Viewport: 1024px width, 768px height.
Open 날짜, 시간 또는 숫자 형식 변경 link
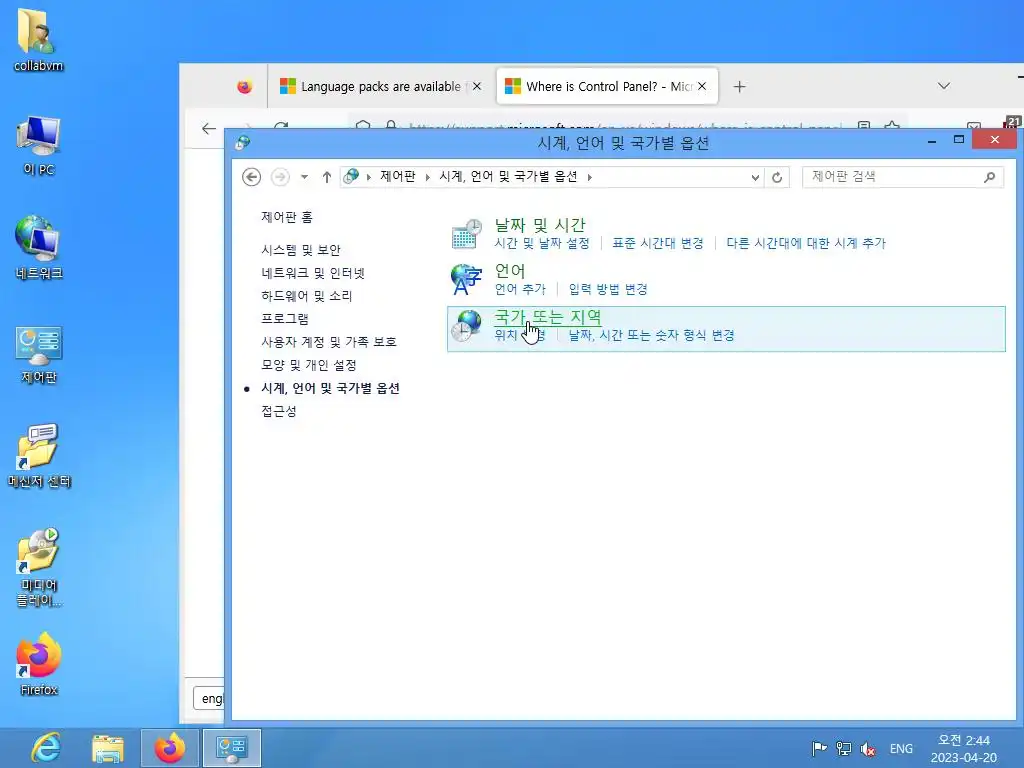(652, 336)
